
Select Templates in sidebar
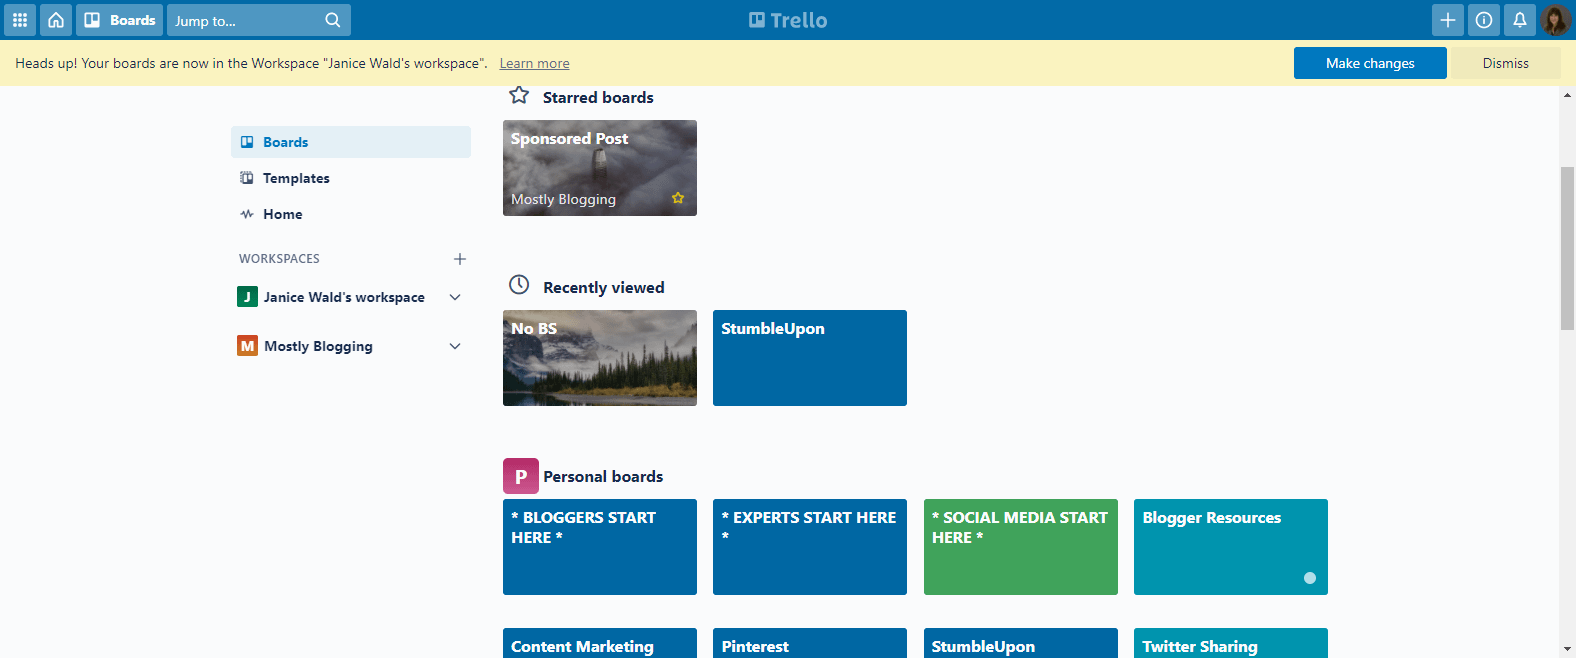coord(351,178)
